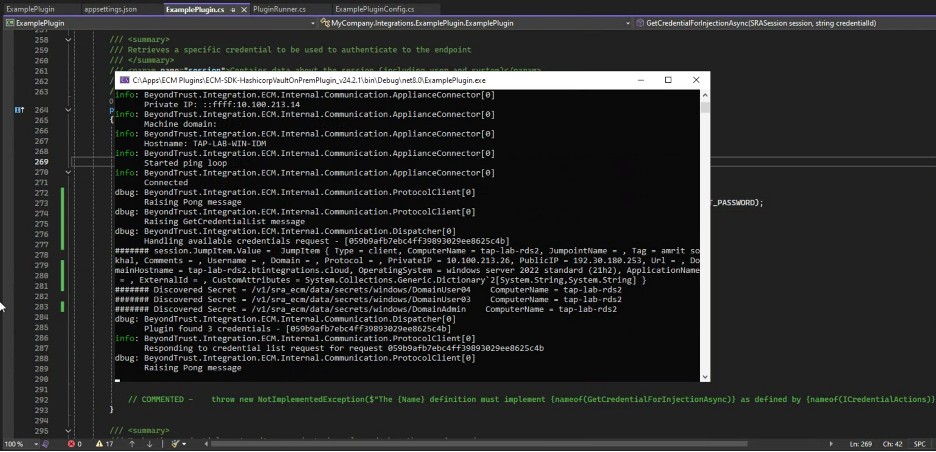
Task: Click the Discovered Secret DomainUser04 line
Action: (x=368, y=290)
